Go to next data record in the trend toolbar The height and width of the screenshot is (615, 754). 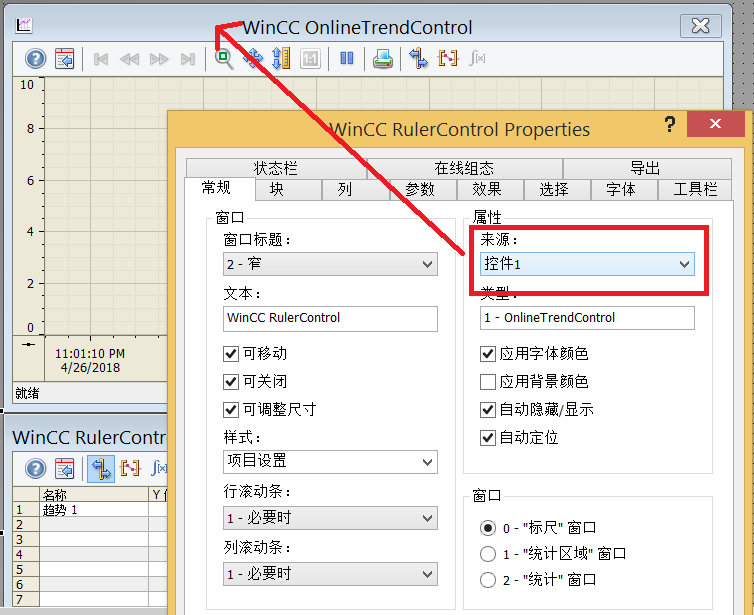point(159,59)
